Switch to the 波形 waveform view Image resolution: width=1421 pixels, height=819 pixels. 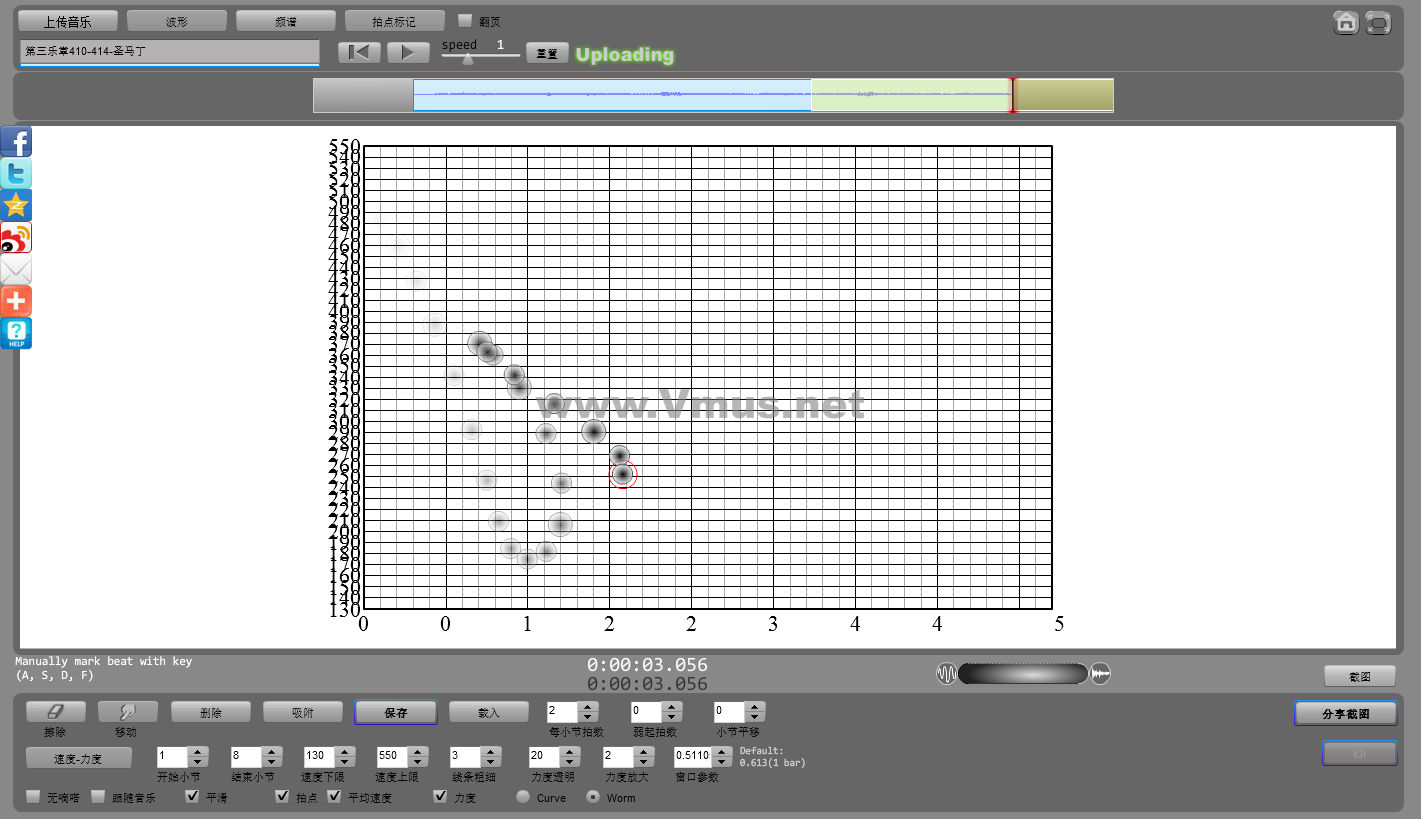click(x=176, y=21)
